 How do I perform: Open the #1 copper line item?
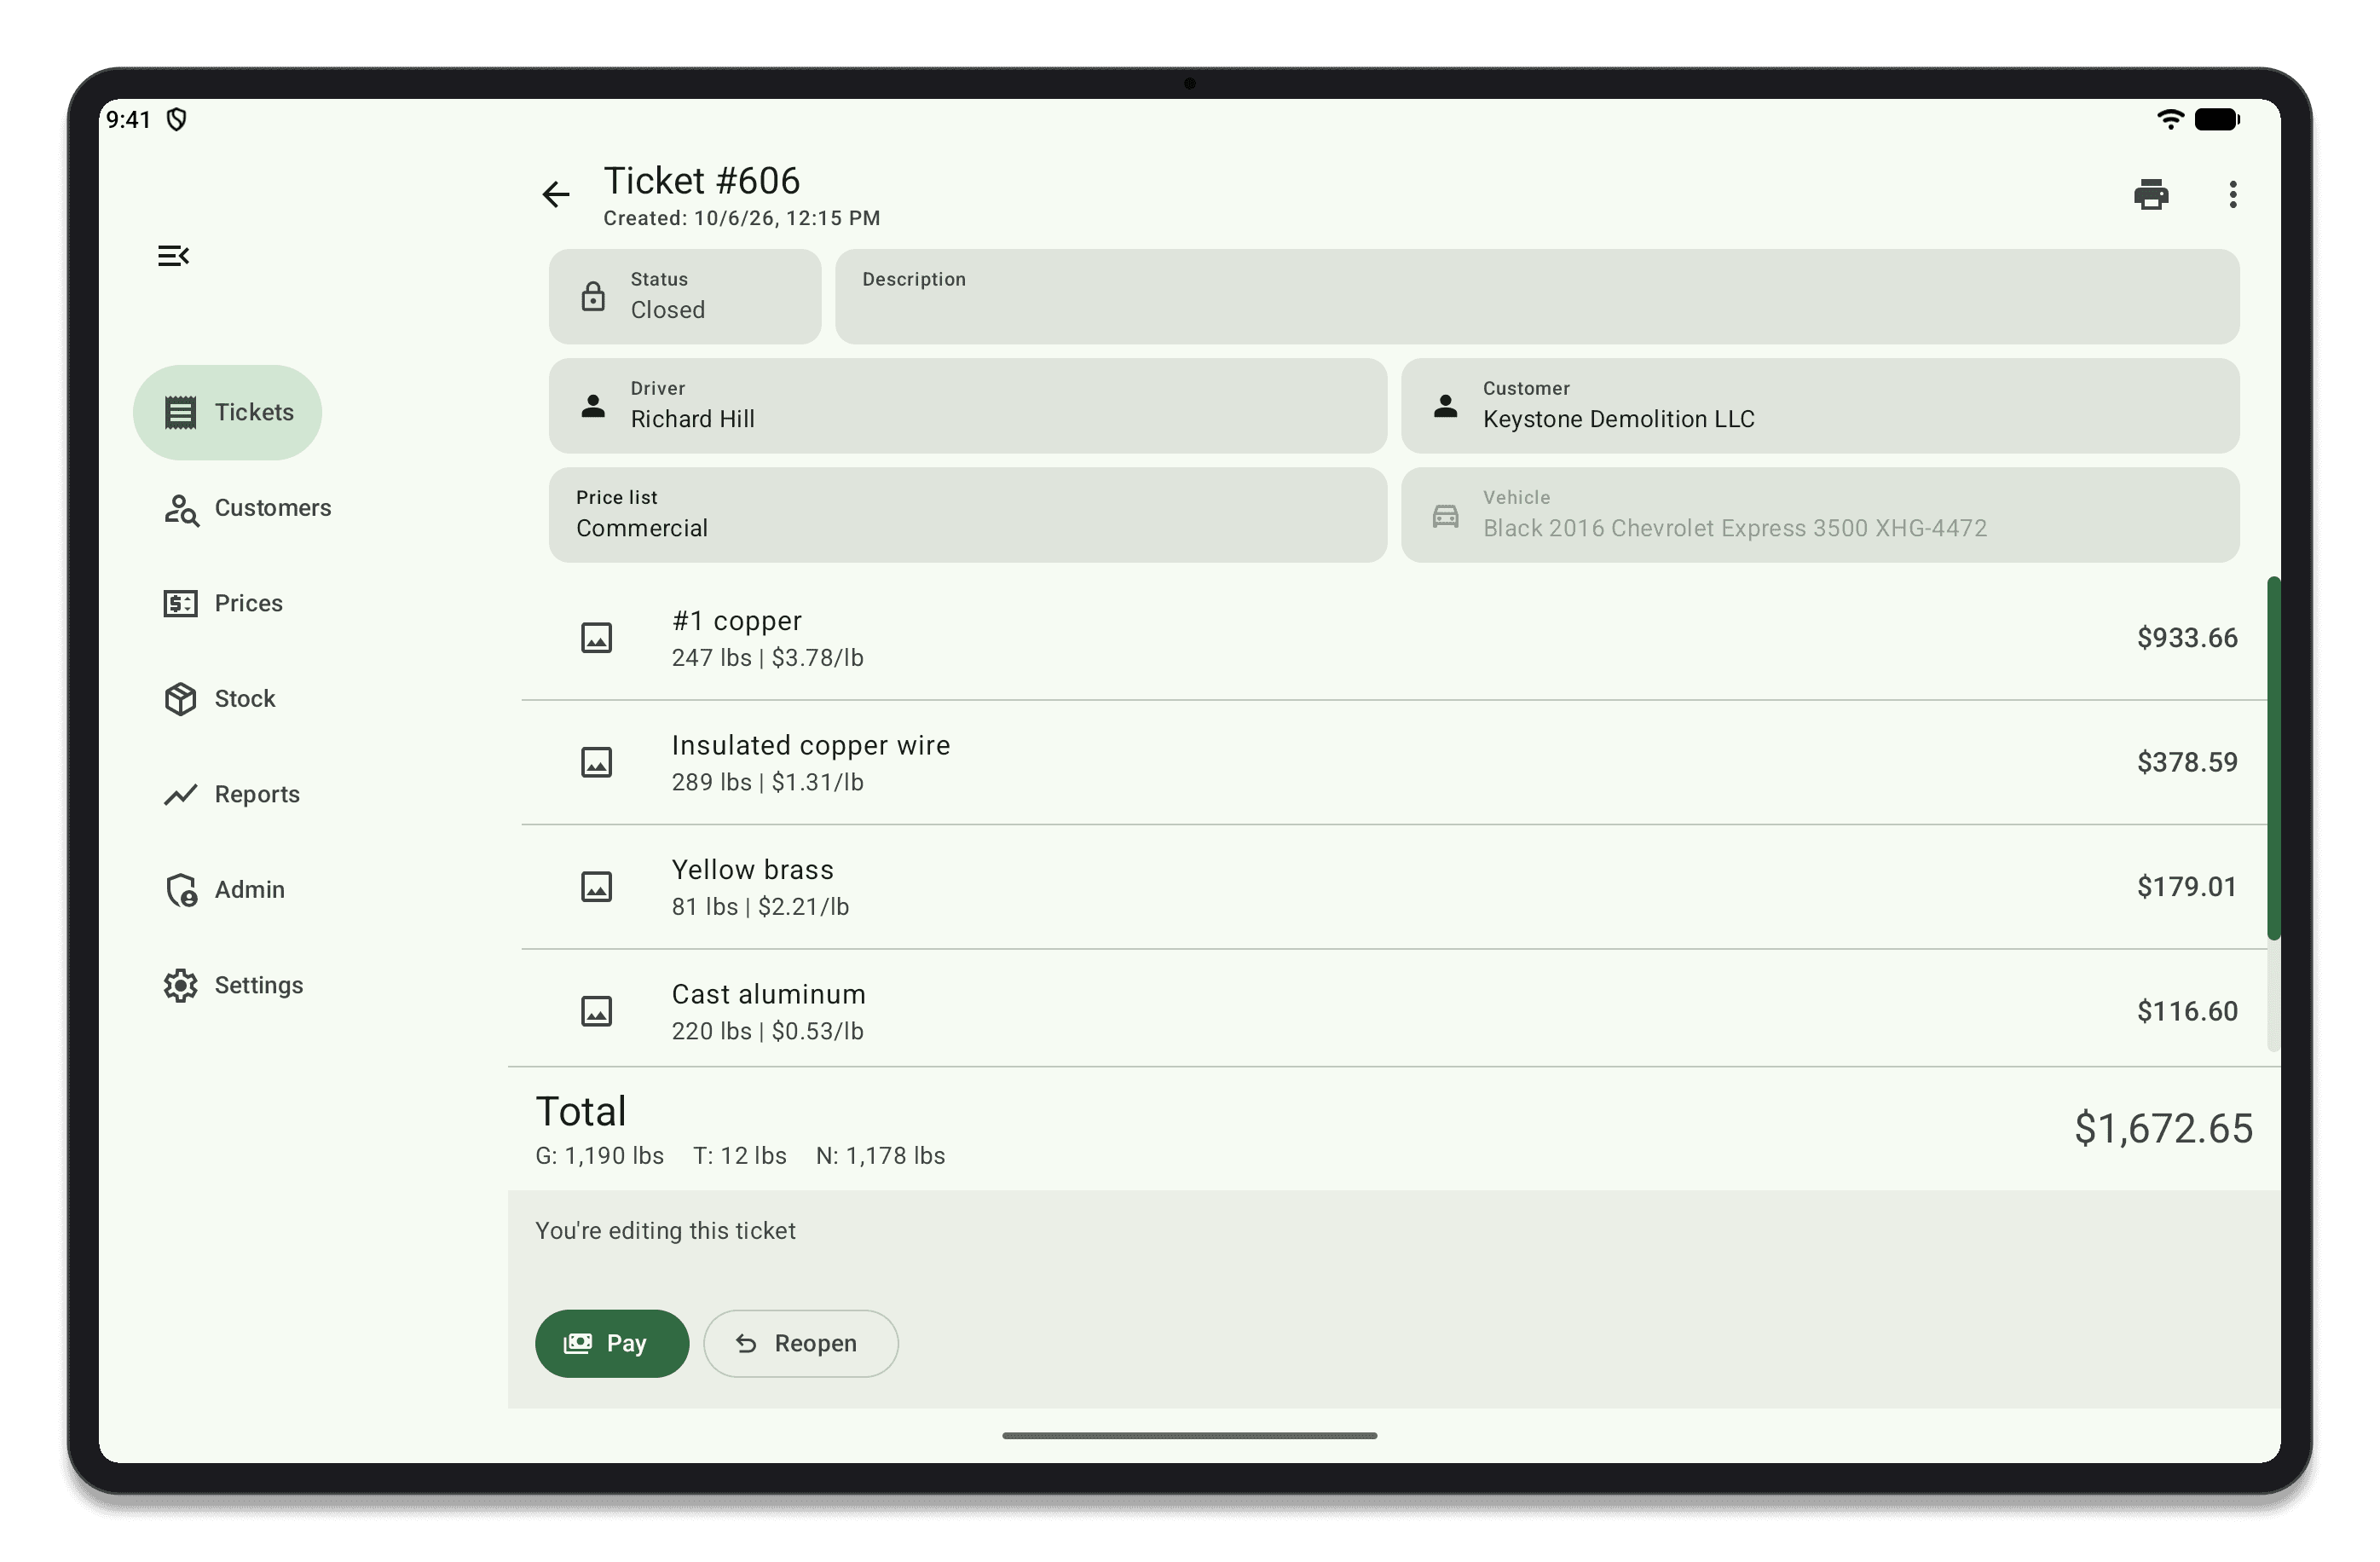(x=1393, y=638)
